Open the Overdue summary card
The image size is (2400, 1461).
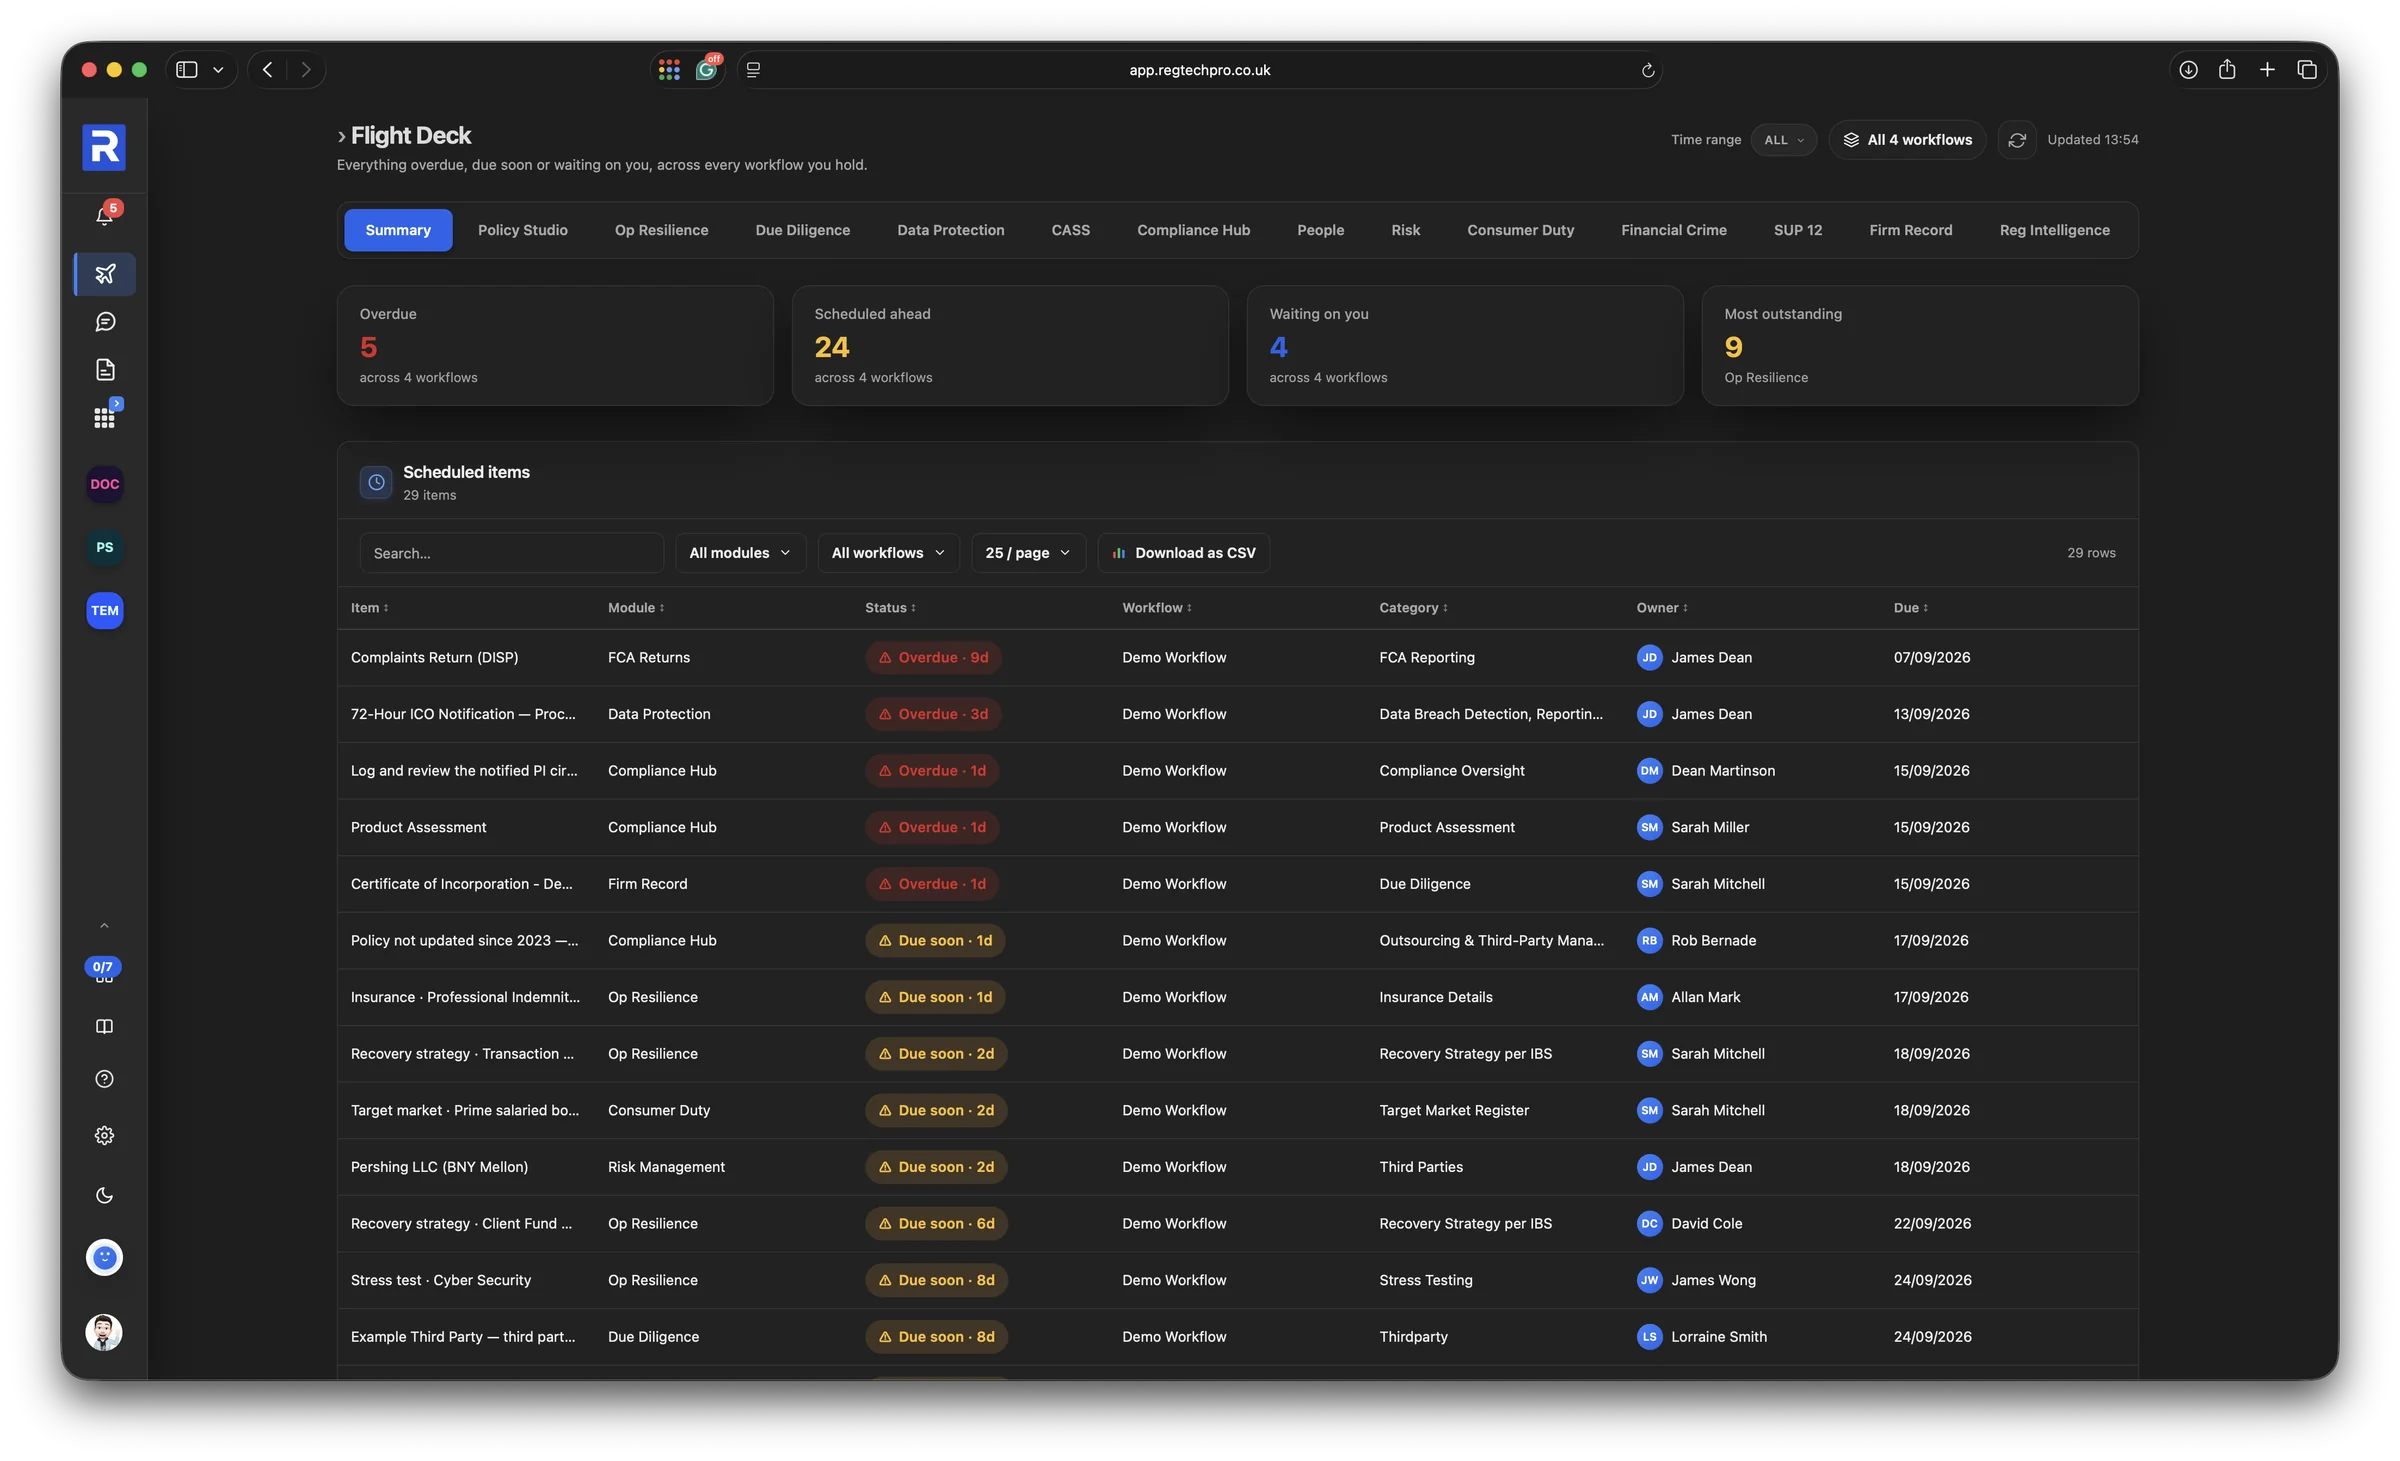tap(555, 346)
